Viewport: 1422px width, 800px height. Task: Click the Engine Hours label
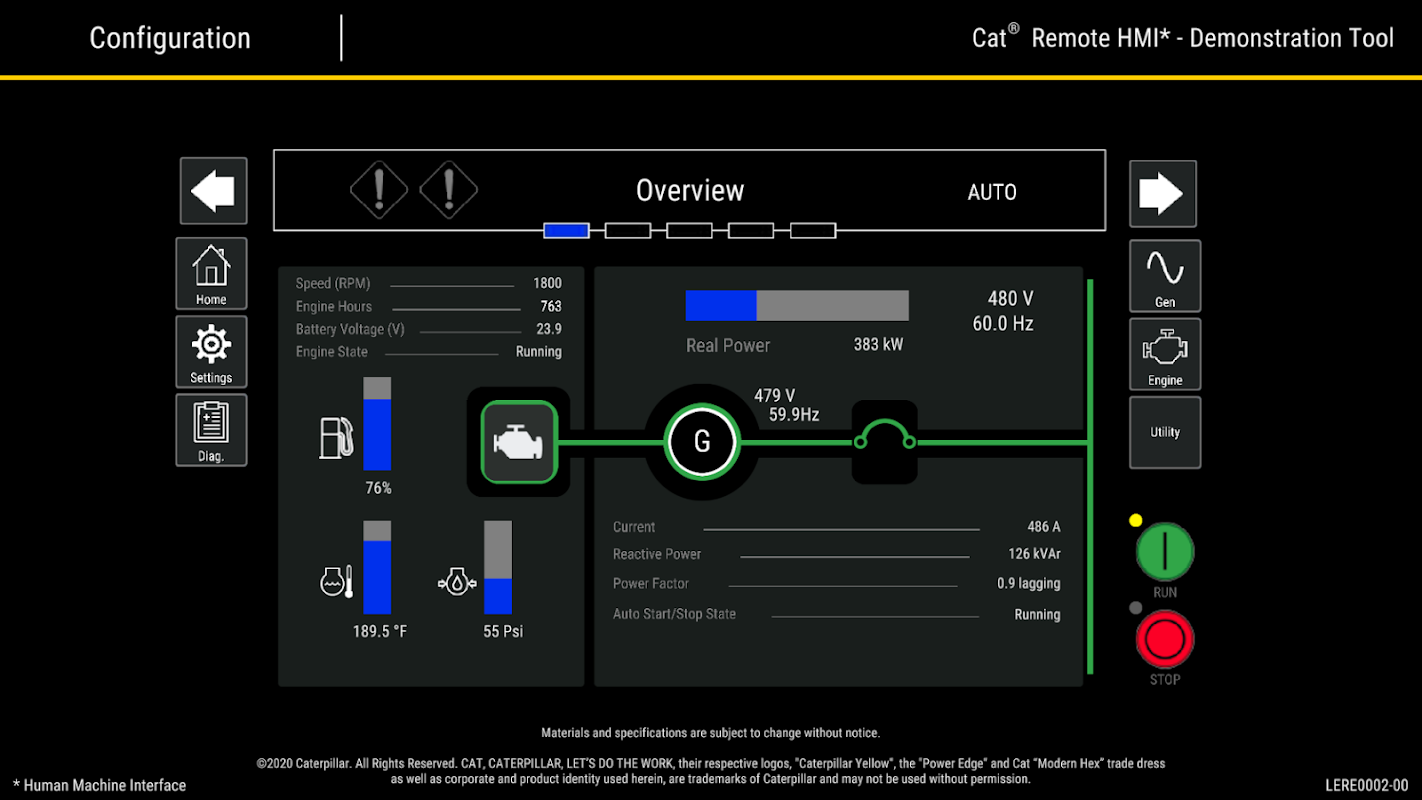pyautogui.click(x=334, y=306)
